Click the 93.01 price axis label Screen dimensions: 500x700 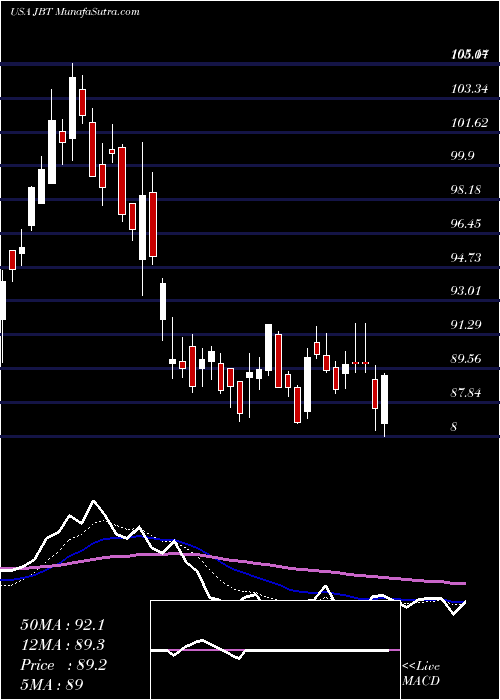(466, 291)
